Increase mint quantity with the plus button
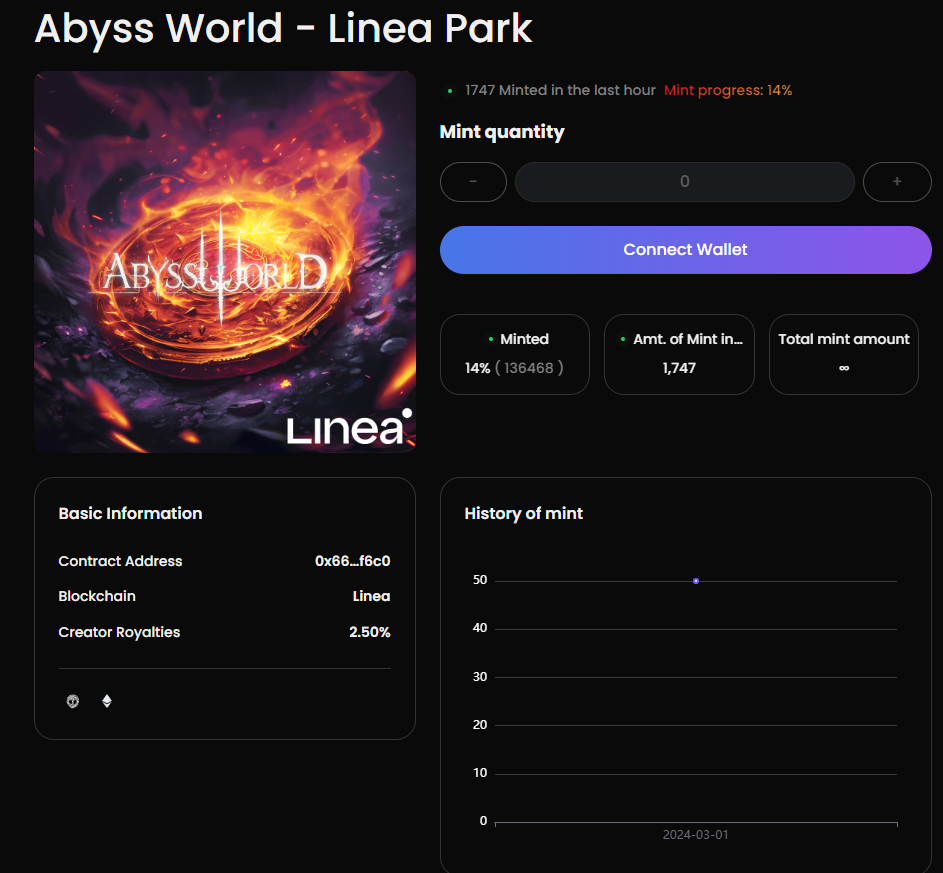 coord(897,182)
